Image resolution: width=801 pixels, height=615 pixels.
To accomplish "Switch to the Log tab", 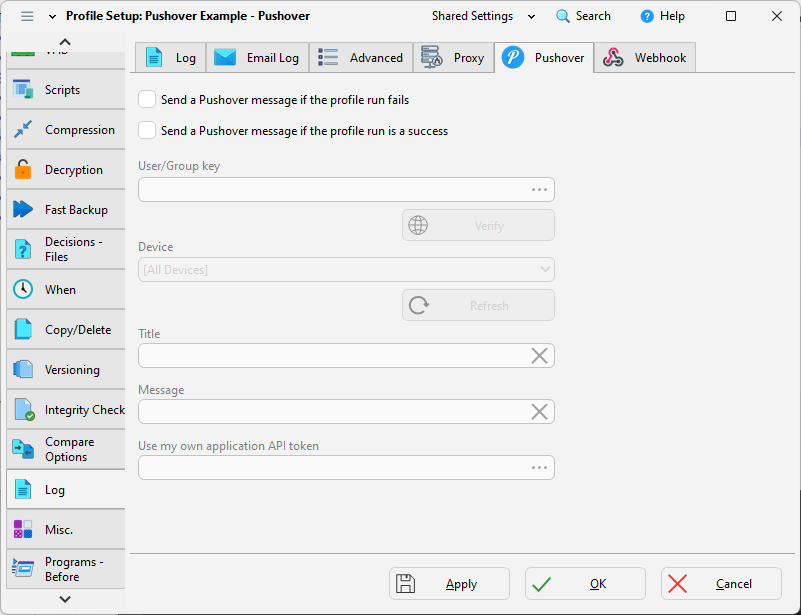I will [171, 58].
